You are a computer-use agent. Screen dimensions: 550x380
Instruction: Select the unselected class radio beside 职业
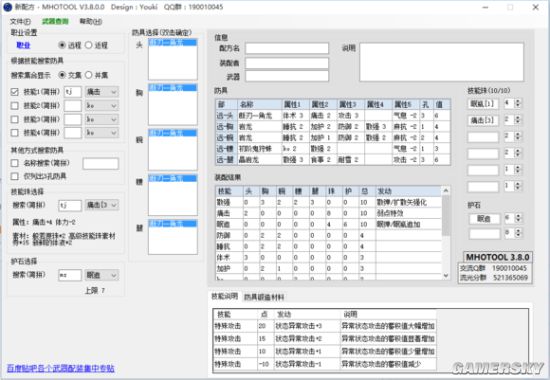[x=88, y=45]
